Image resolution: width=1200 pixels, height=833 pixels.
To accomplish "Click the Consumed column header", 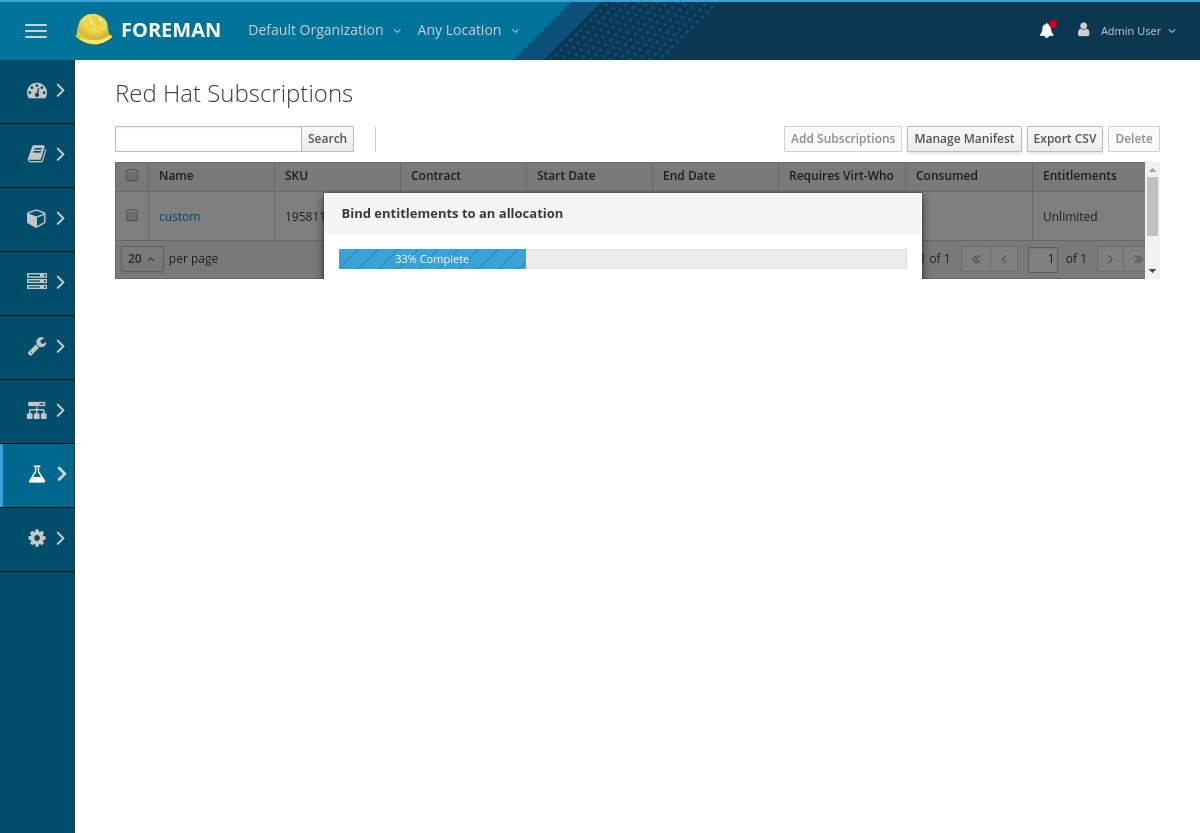I will click(947, 176).
